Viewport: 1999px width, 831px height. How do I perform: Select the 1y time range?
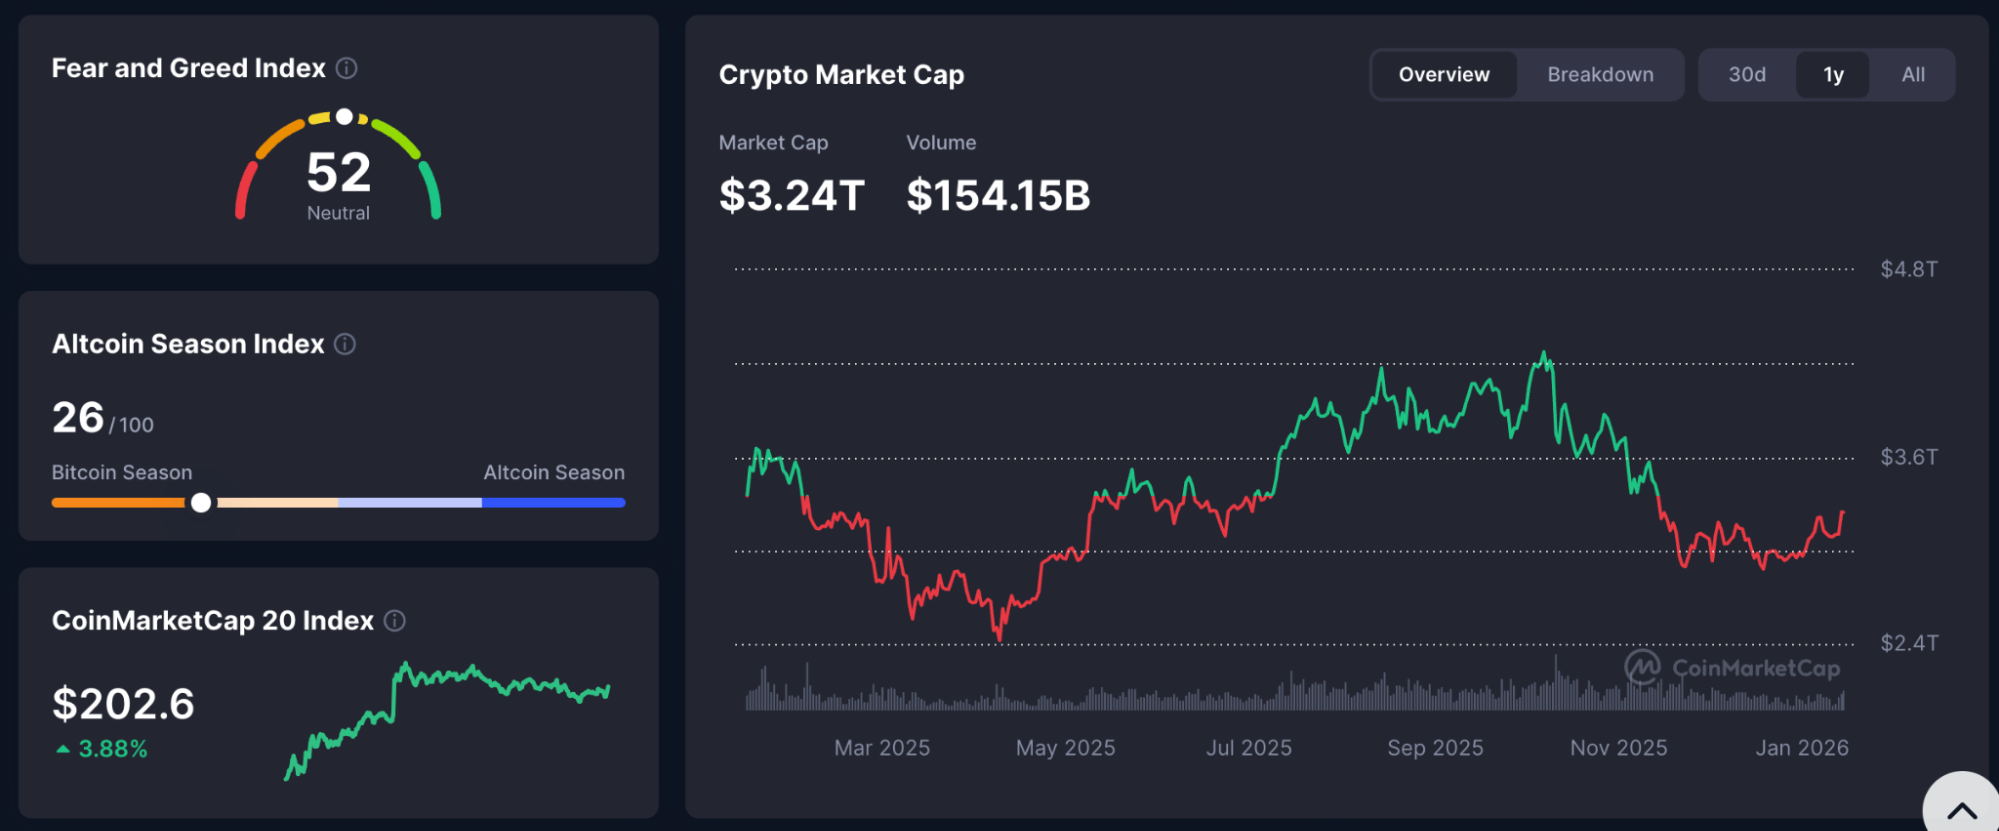[1833, 75]
